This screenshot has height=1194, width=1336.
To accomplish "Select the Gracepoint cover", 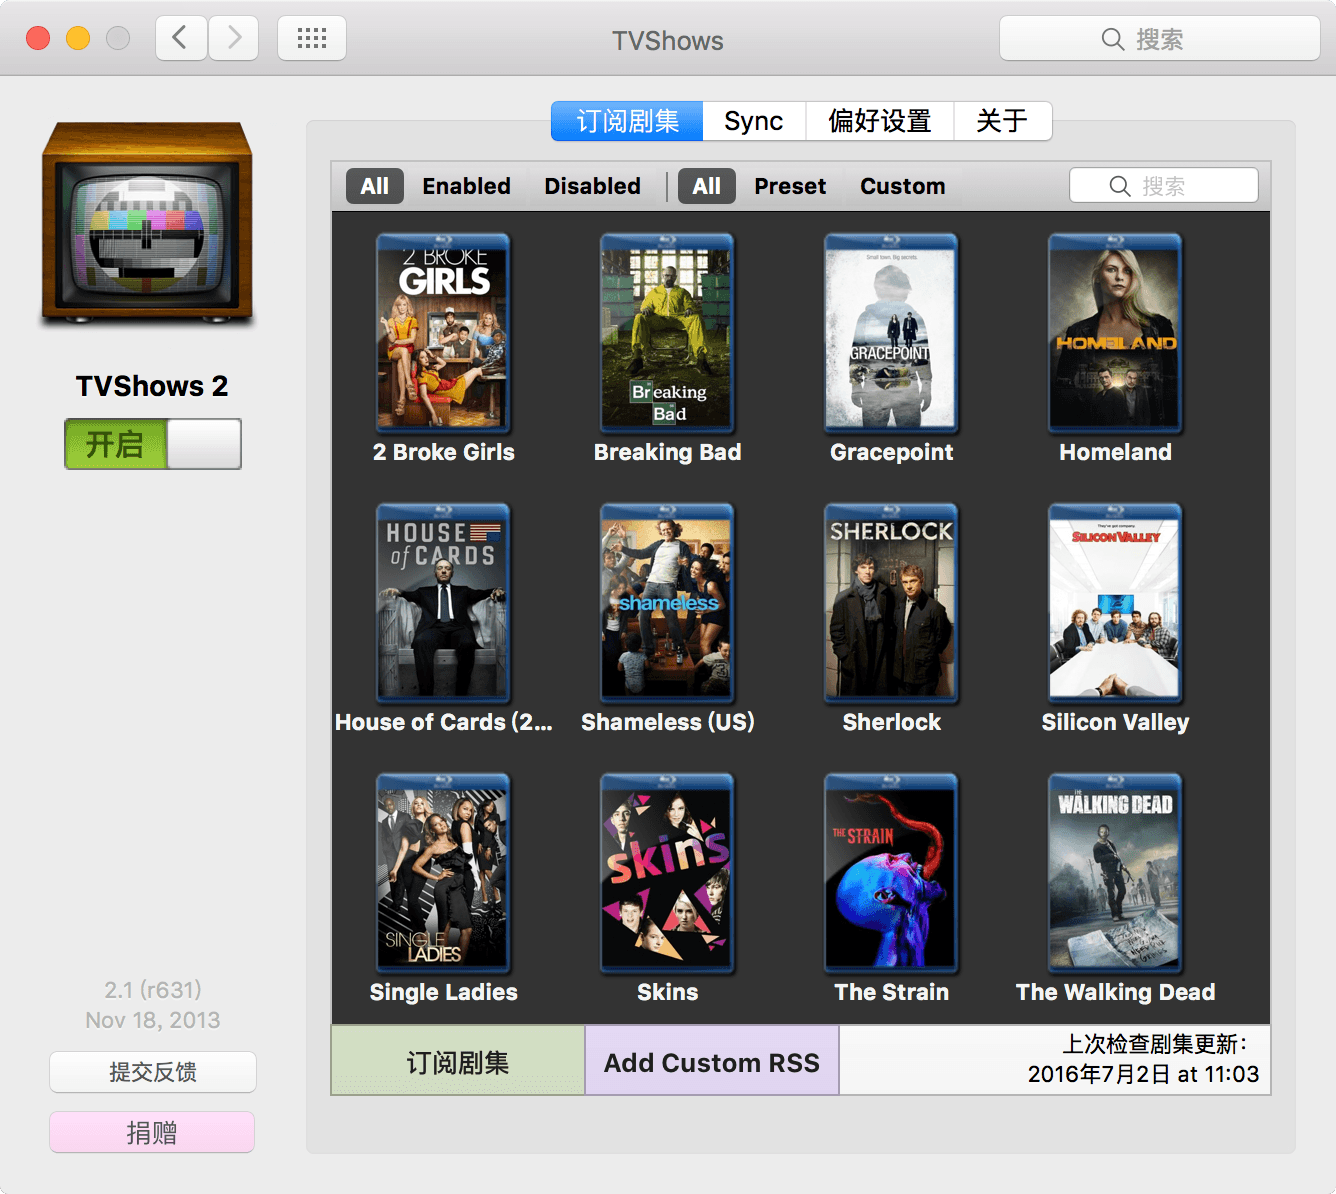I will (x=891, y=333).
